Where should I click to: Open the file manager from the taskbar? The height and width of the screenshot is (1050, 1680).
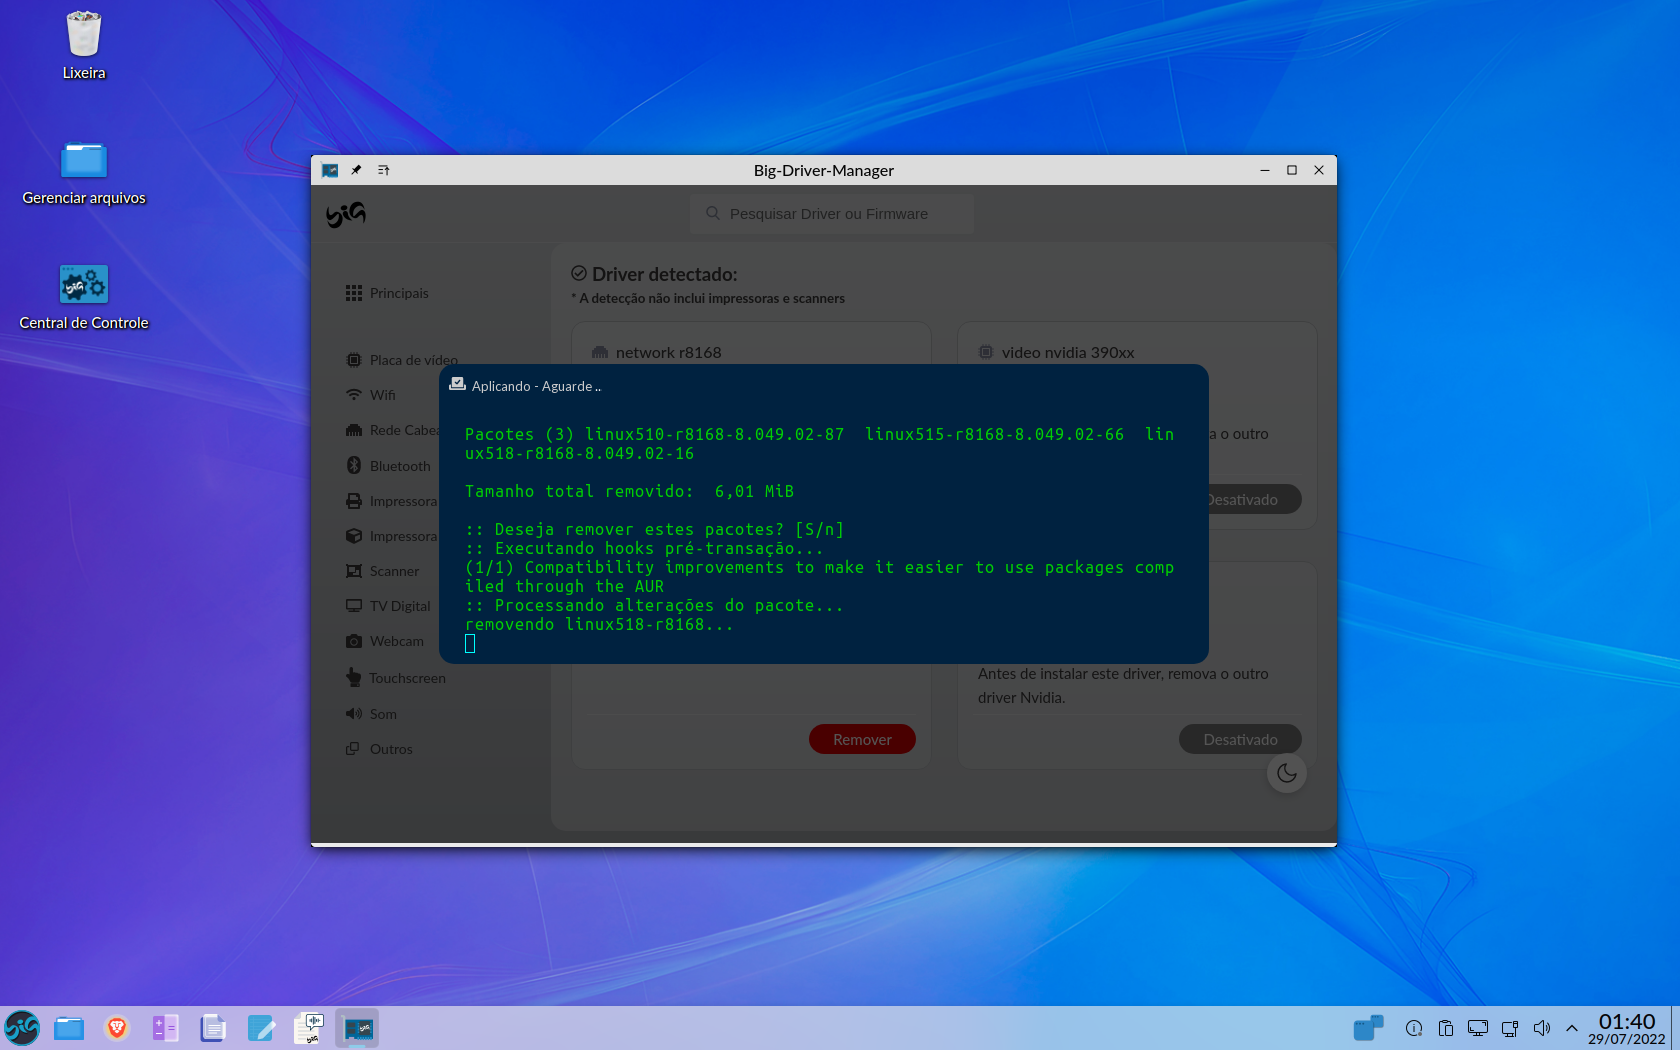tap(69, 1028)
